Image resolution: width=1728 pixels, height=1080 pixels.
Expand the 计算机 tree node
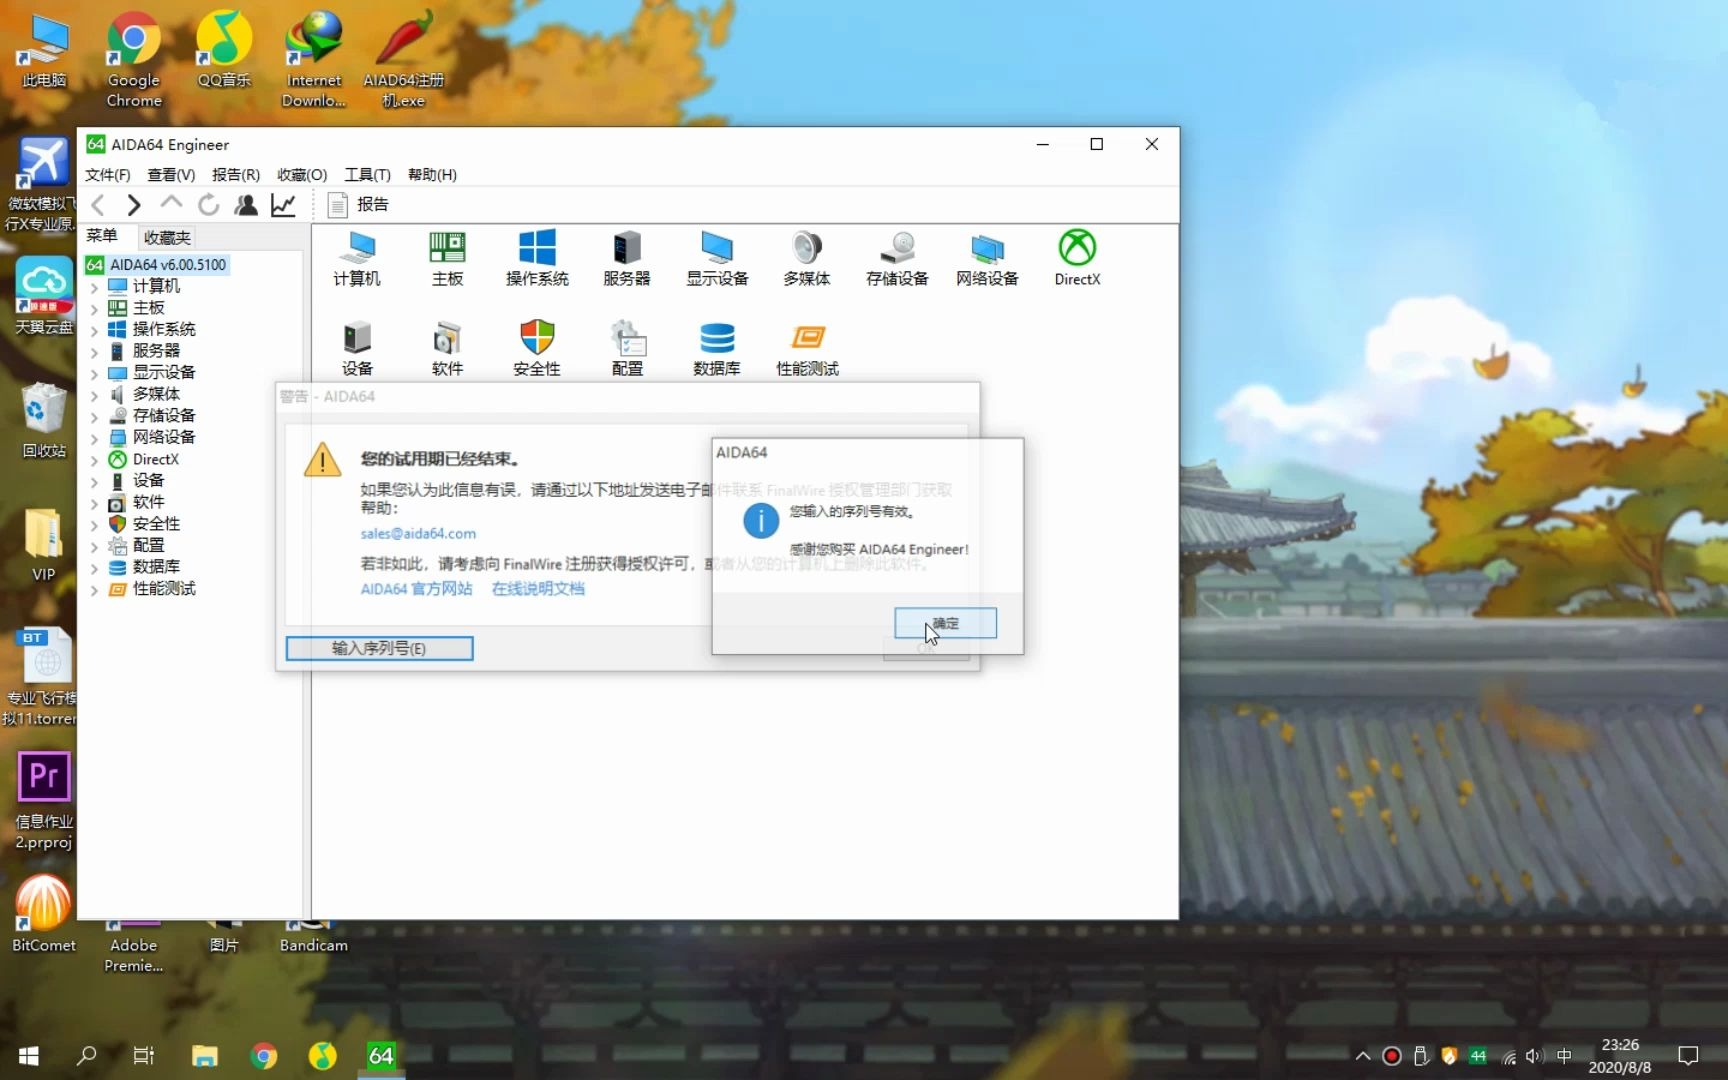pyautogui.click(x=95, y=287)
